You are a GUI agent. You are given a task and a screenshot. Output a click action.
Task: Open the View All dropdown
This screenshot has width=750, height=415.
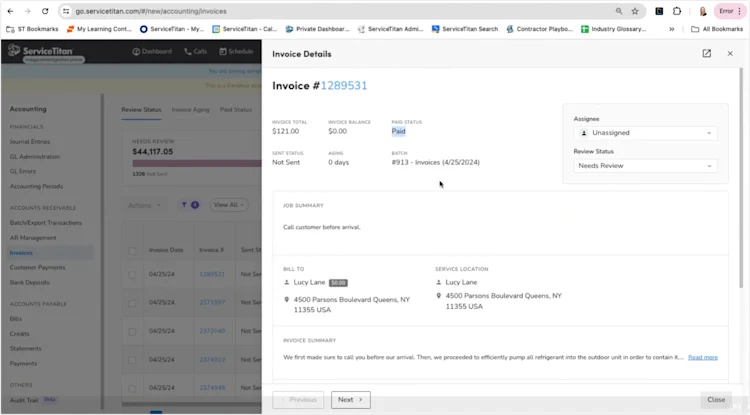pyautogui.click(x=229, y=205)
